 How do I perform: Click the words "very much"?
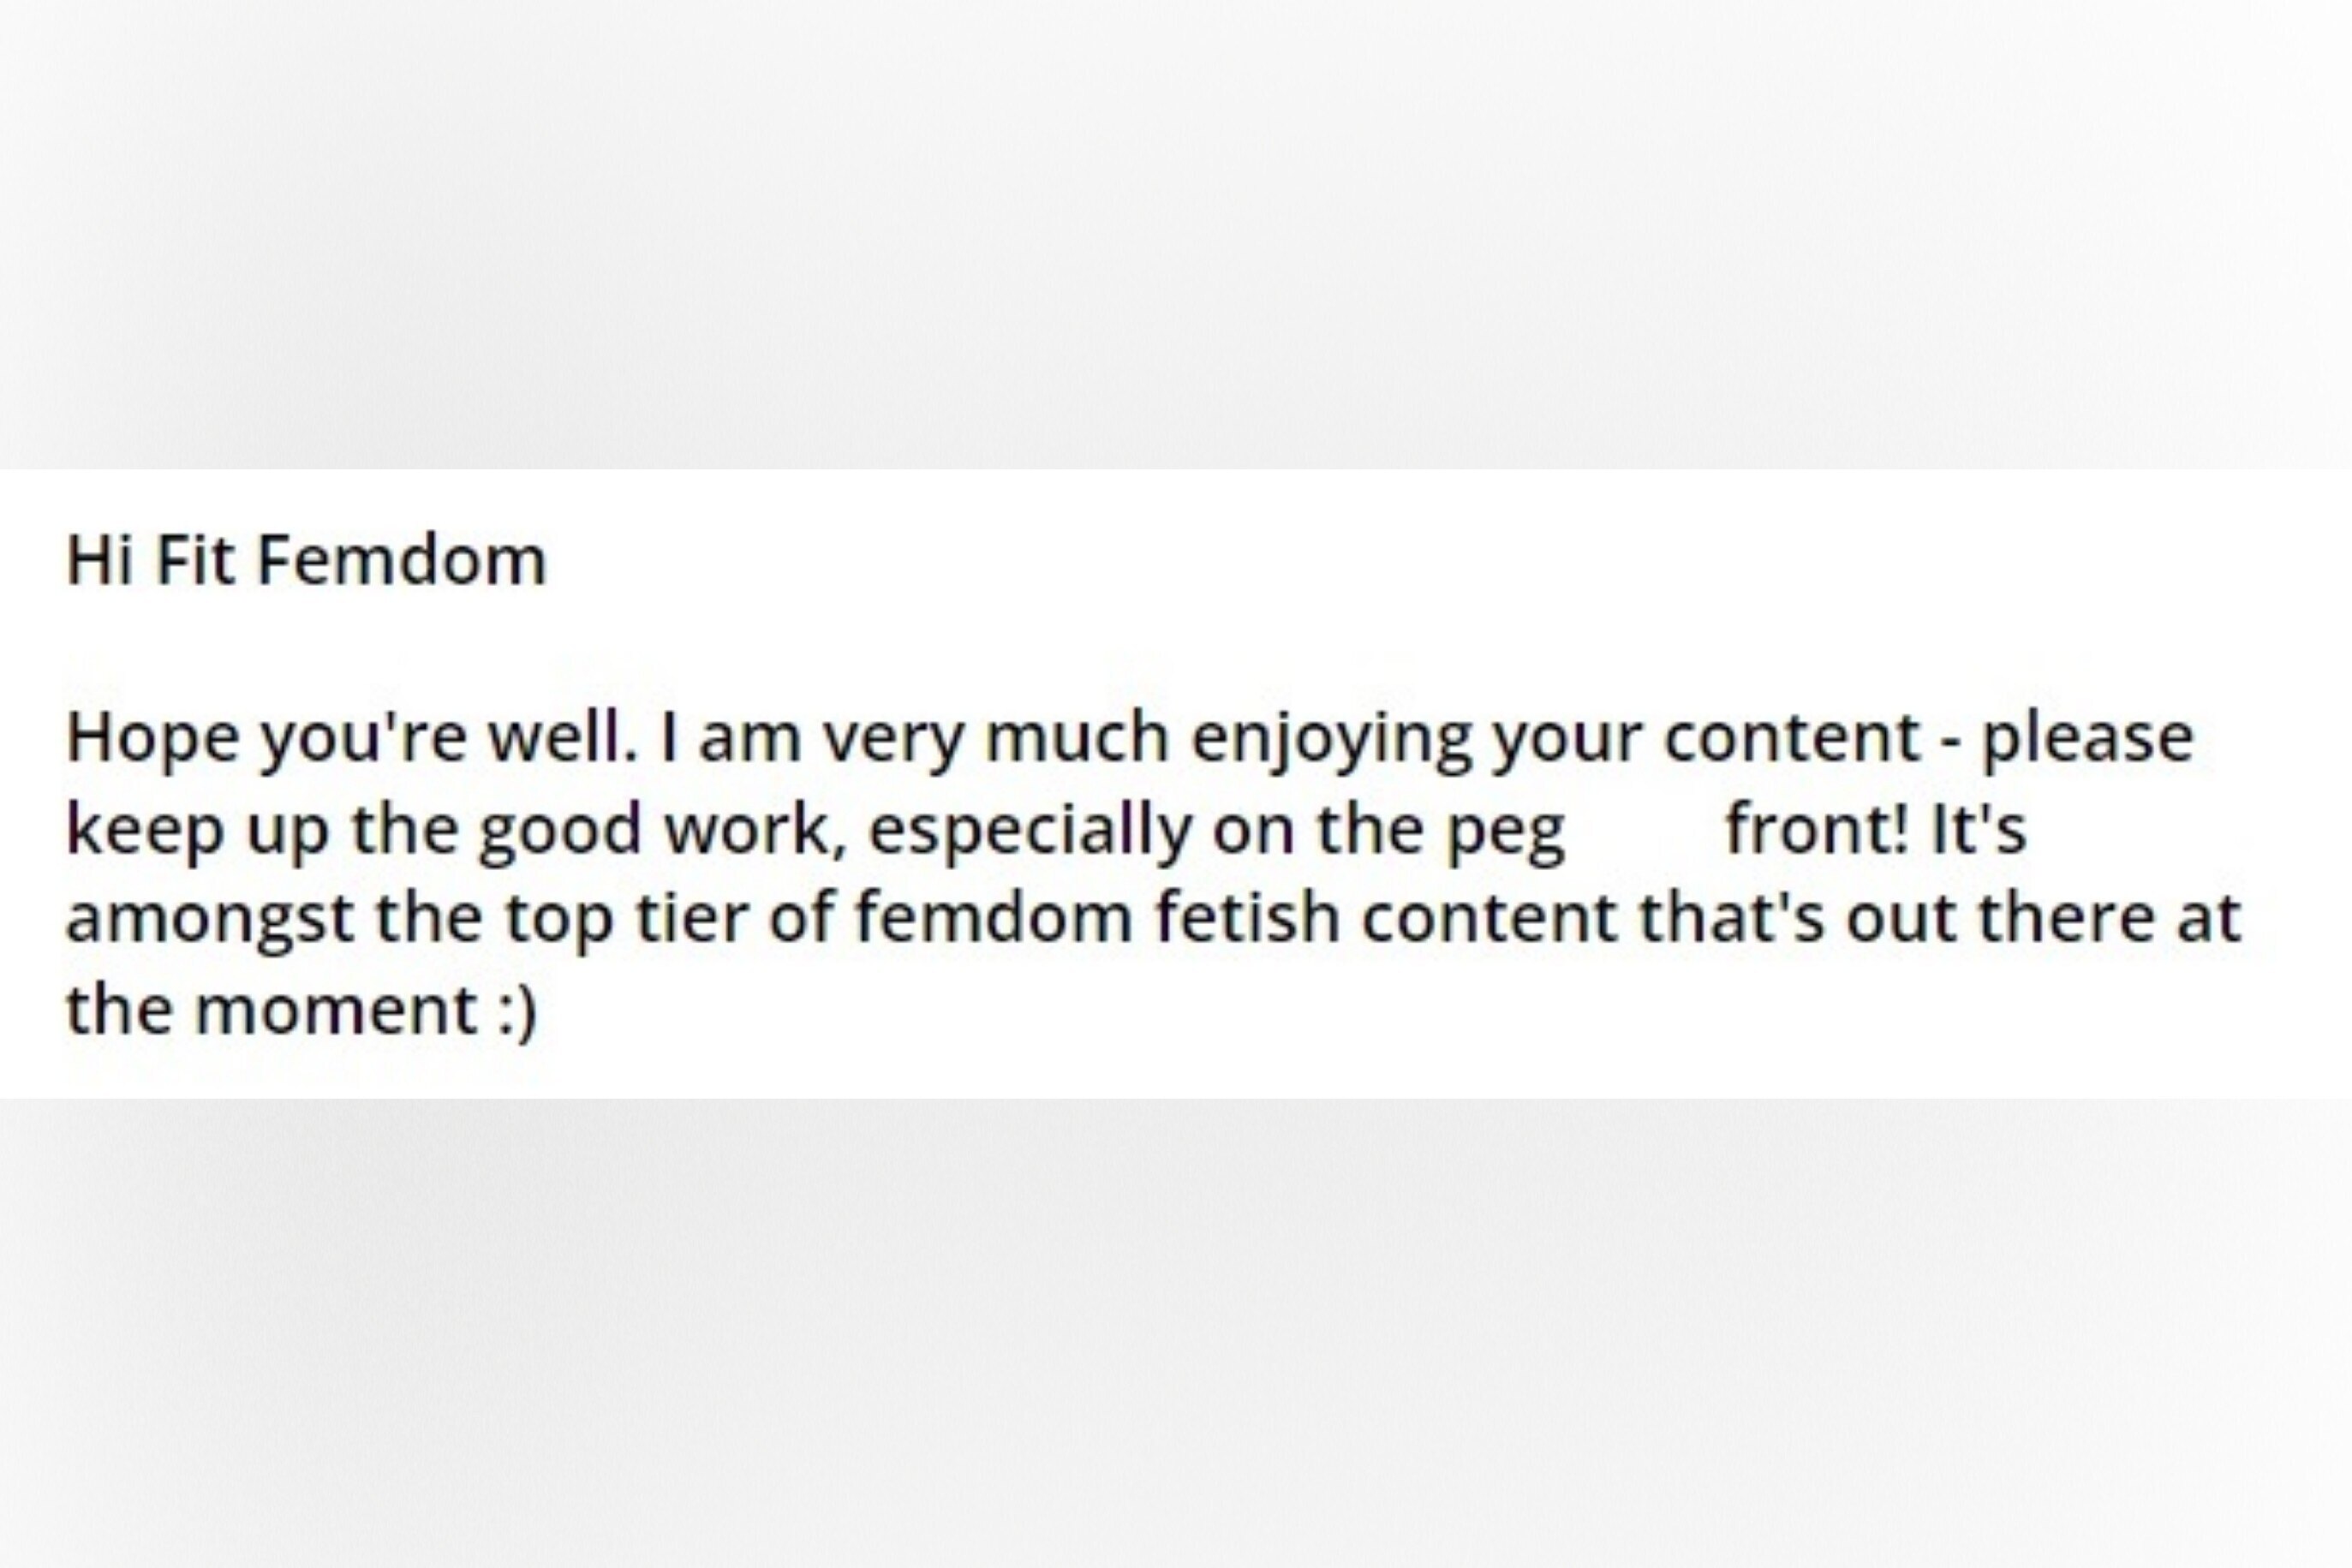tap(996, 738)
